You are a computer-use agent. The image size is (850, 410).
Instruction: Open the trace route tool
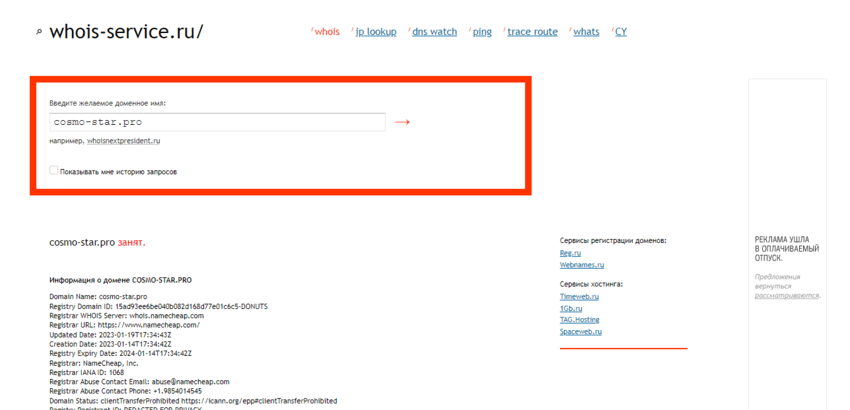tap(532, 32)
